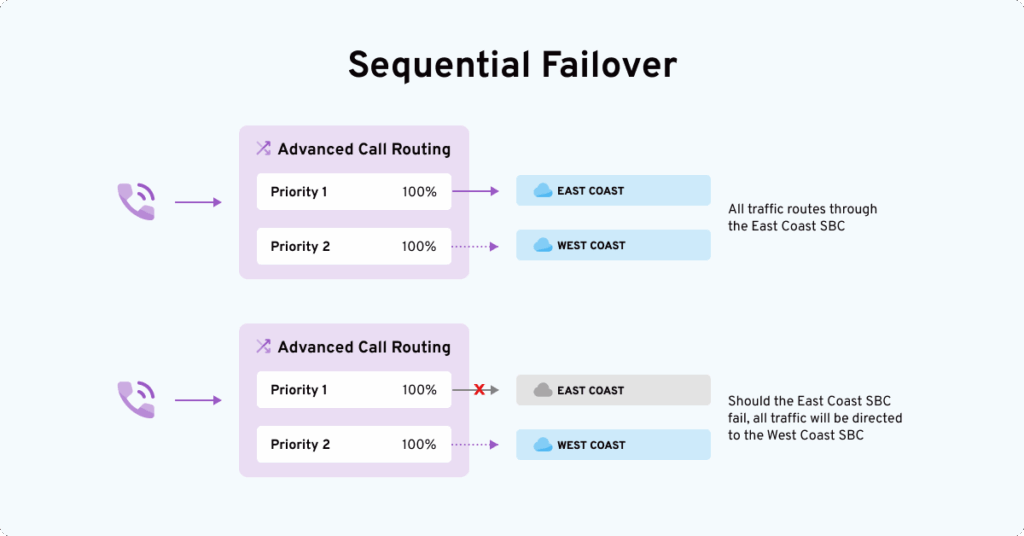This screenshot has height=536, width=1024.
Task: Click the dotted arrow pointing to bottom West Coast
Action: [x=476, y=444]
